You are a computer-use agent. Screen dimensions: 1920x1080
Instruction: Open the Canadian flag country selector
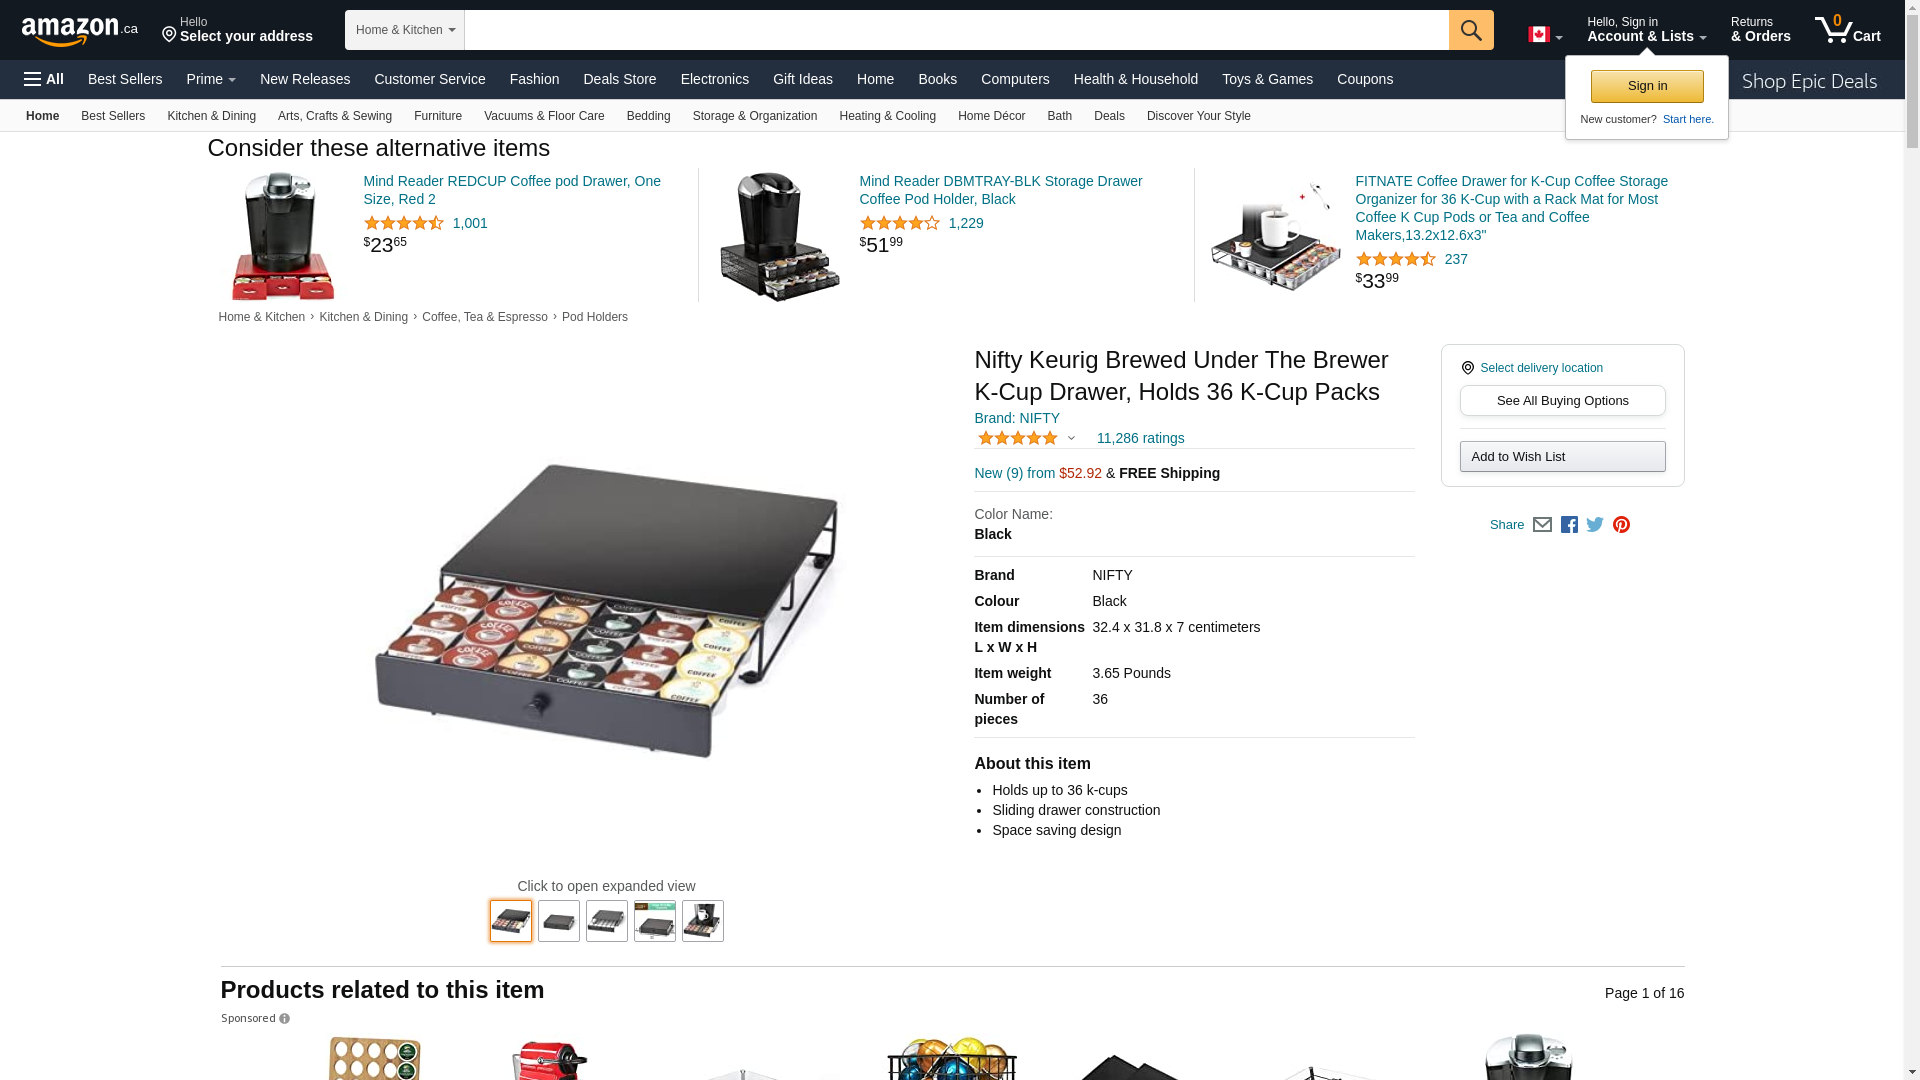[1545, 35]
